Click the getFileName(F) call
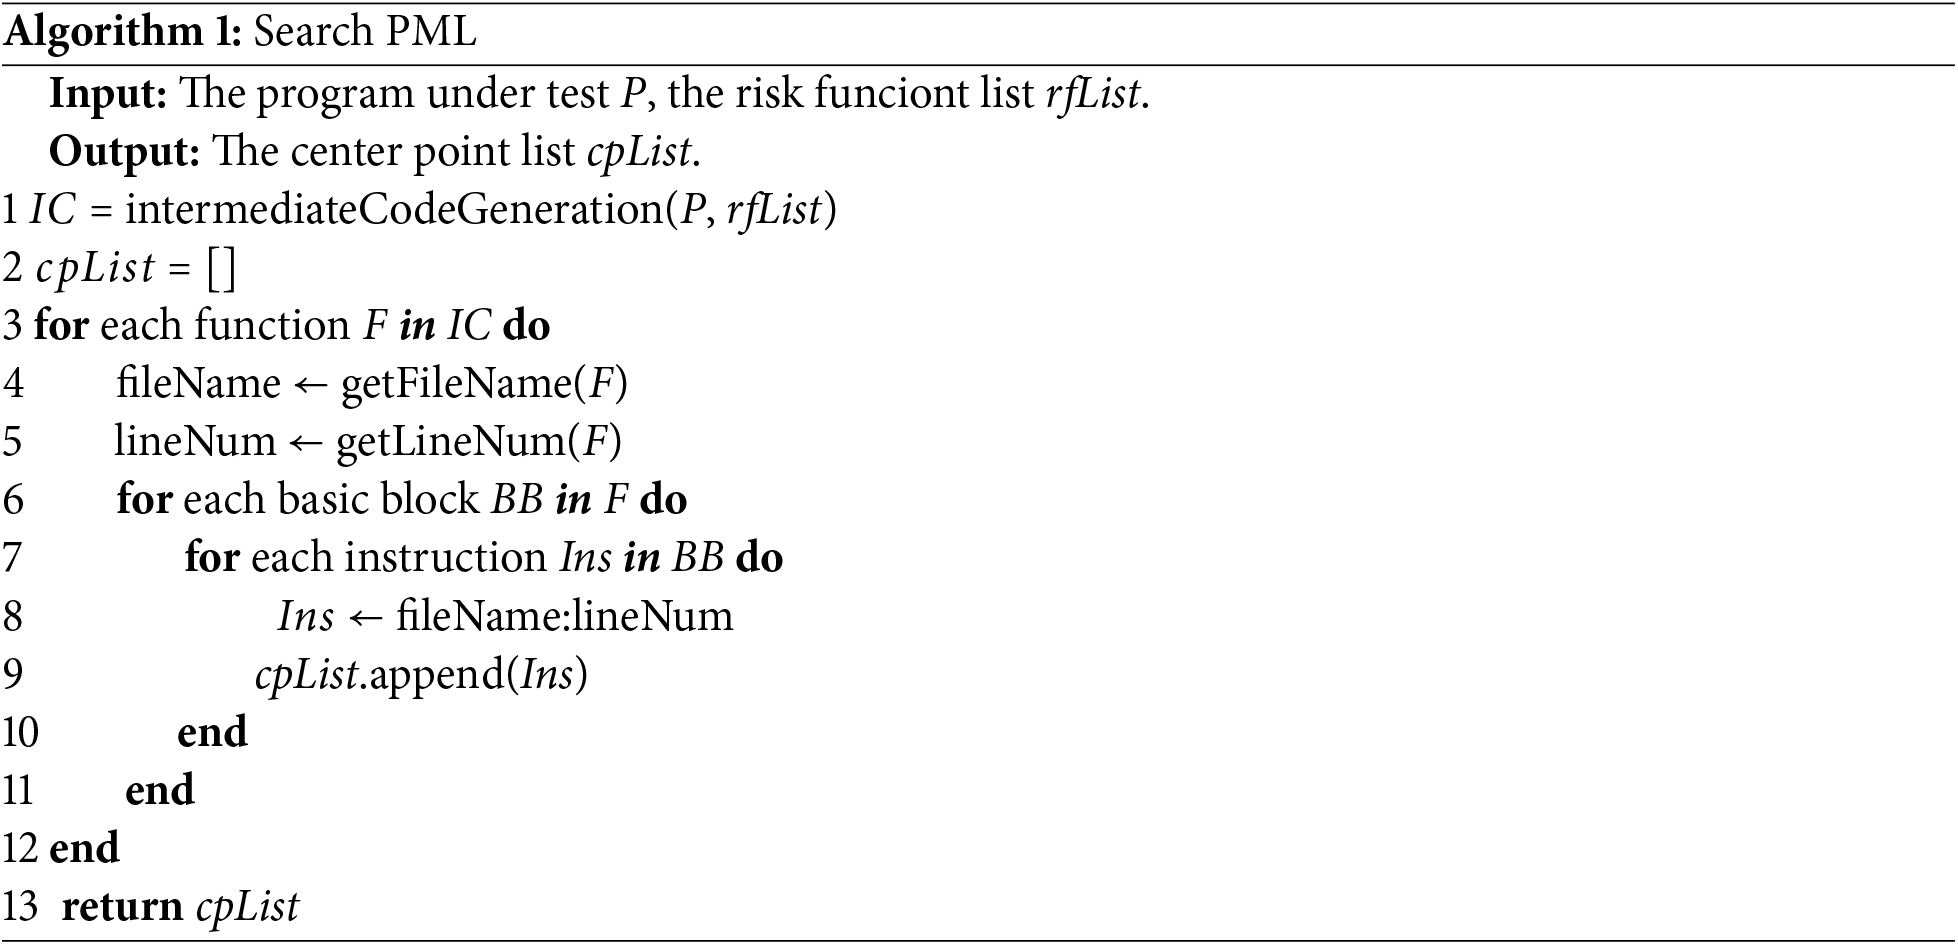The width and height of the screenshot is (1958, 945). pos(484,384)
